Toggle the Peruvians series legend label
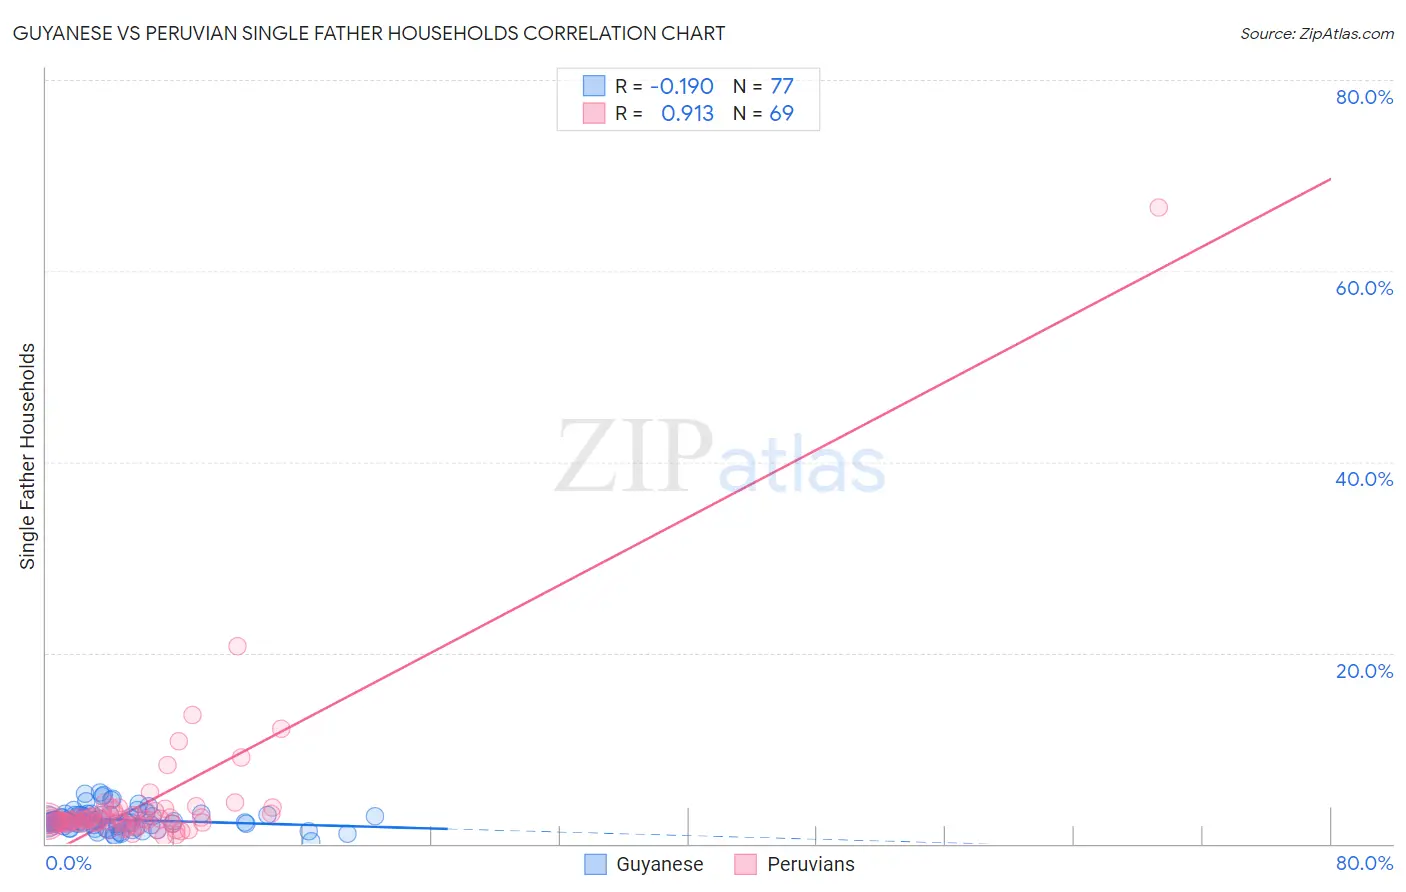Viewport: 1406px width, 892px height. coord(811,864)
